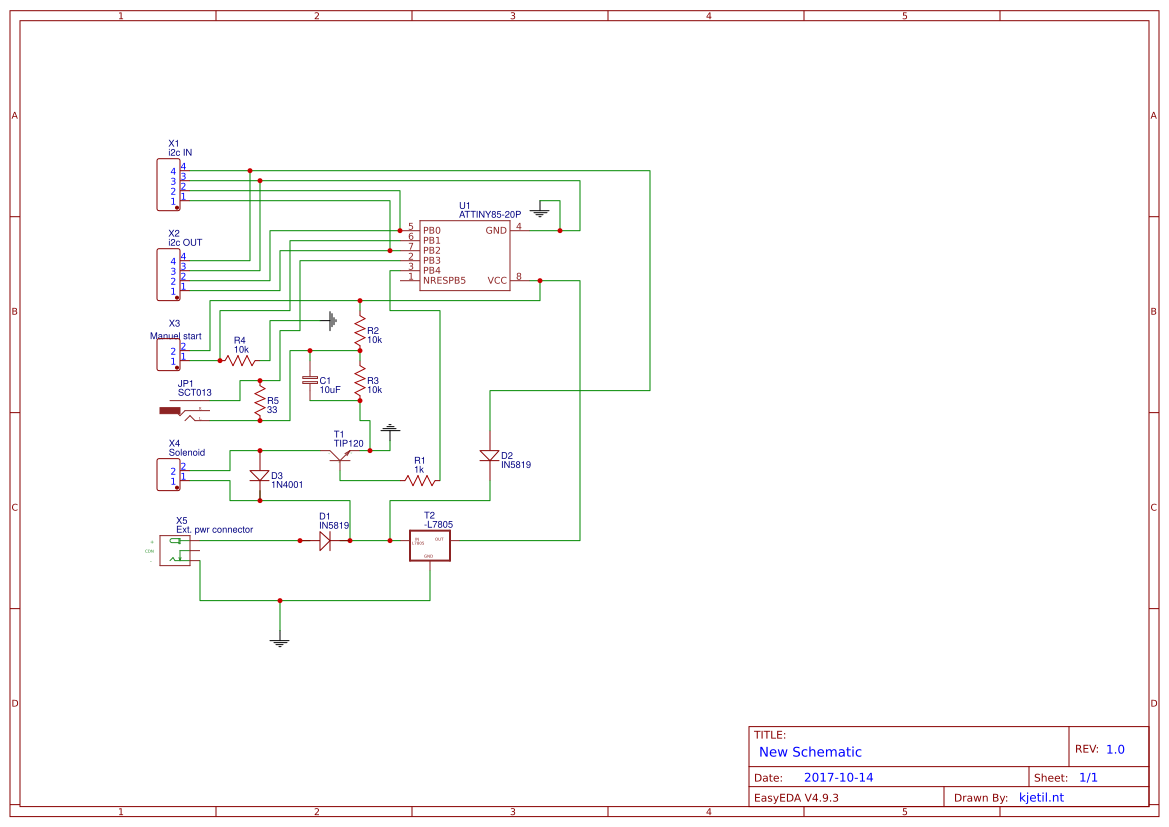
Task: Select the D3 1N4001 diode symbol
Action: [x=257, y=474]
